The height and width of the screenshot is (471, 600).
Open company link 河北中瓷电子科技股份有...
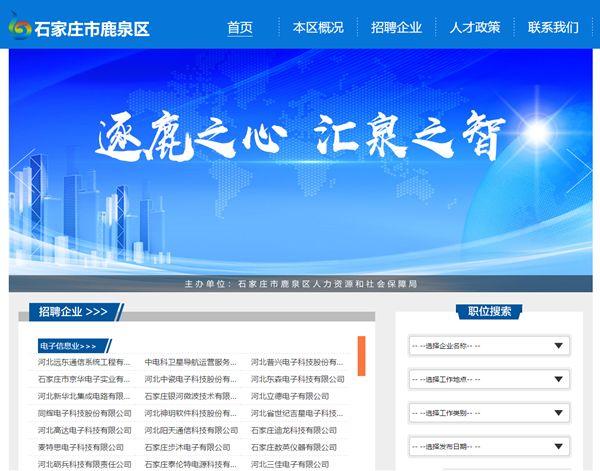tap(190, 379)
